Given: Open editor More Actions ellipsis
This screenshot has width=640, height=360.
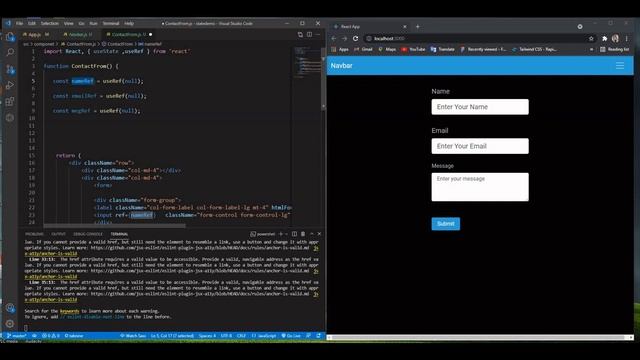Looking at the screenshot, I should 318,35.
